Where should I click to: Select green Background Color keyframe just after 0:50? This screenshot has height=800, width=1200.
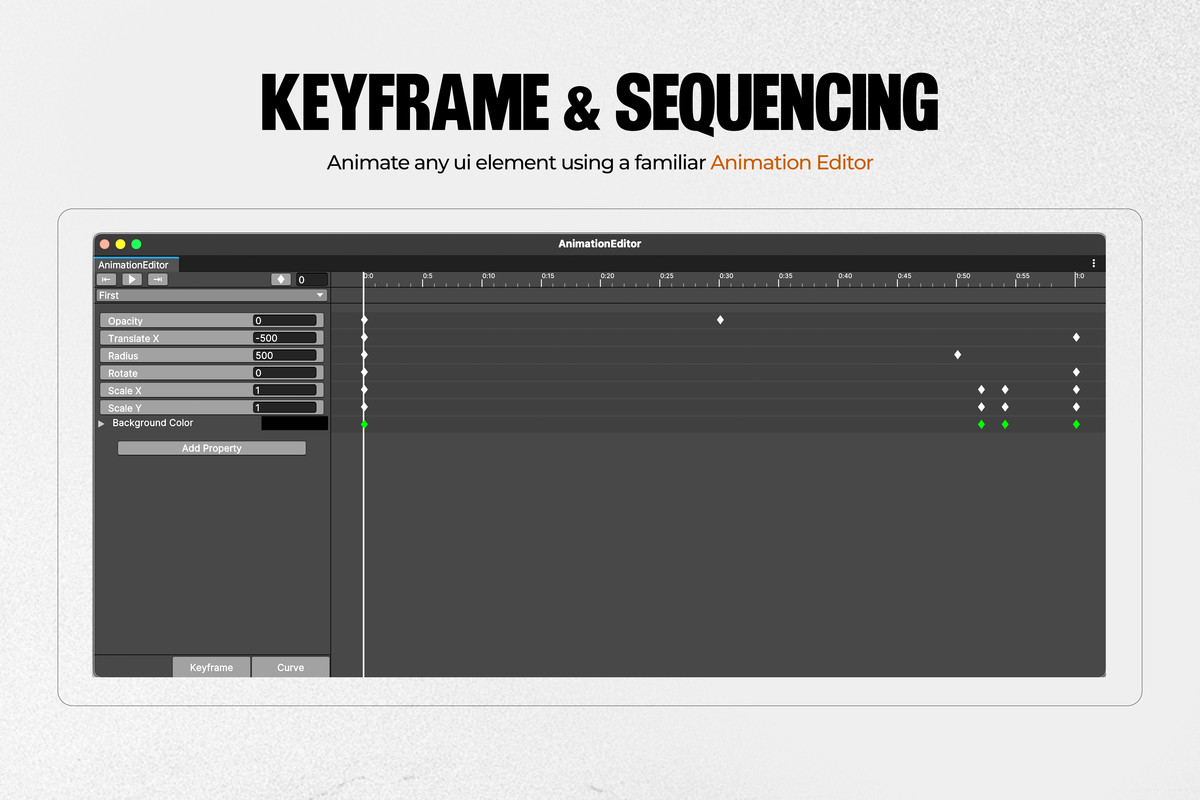(981, 424)
